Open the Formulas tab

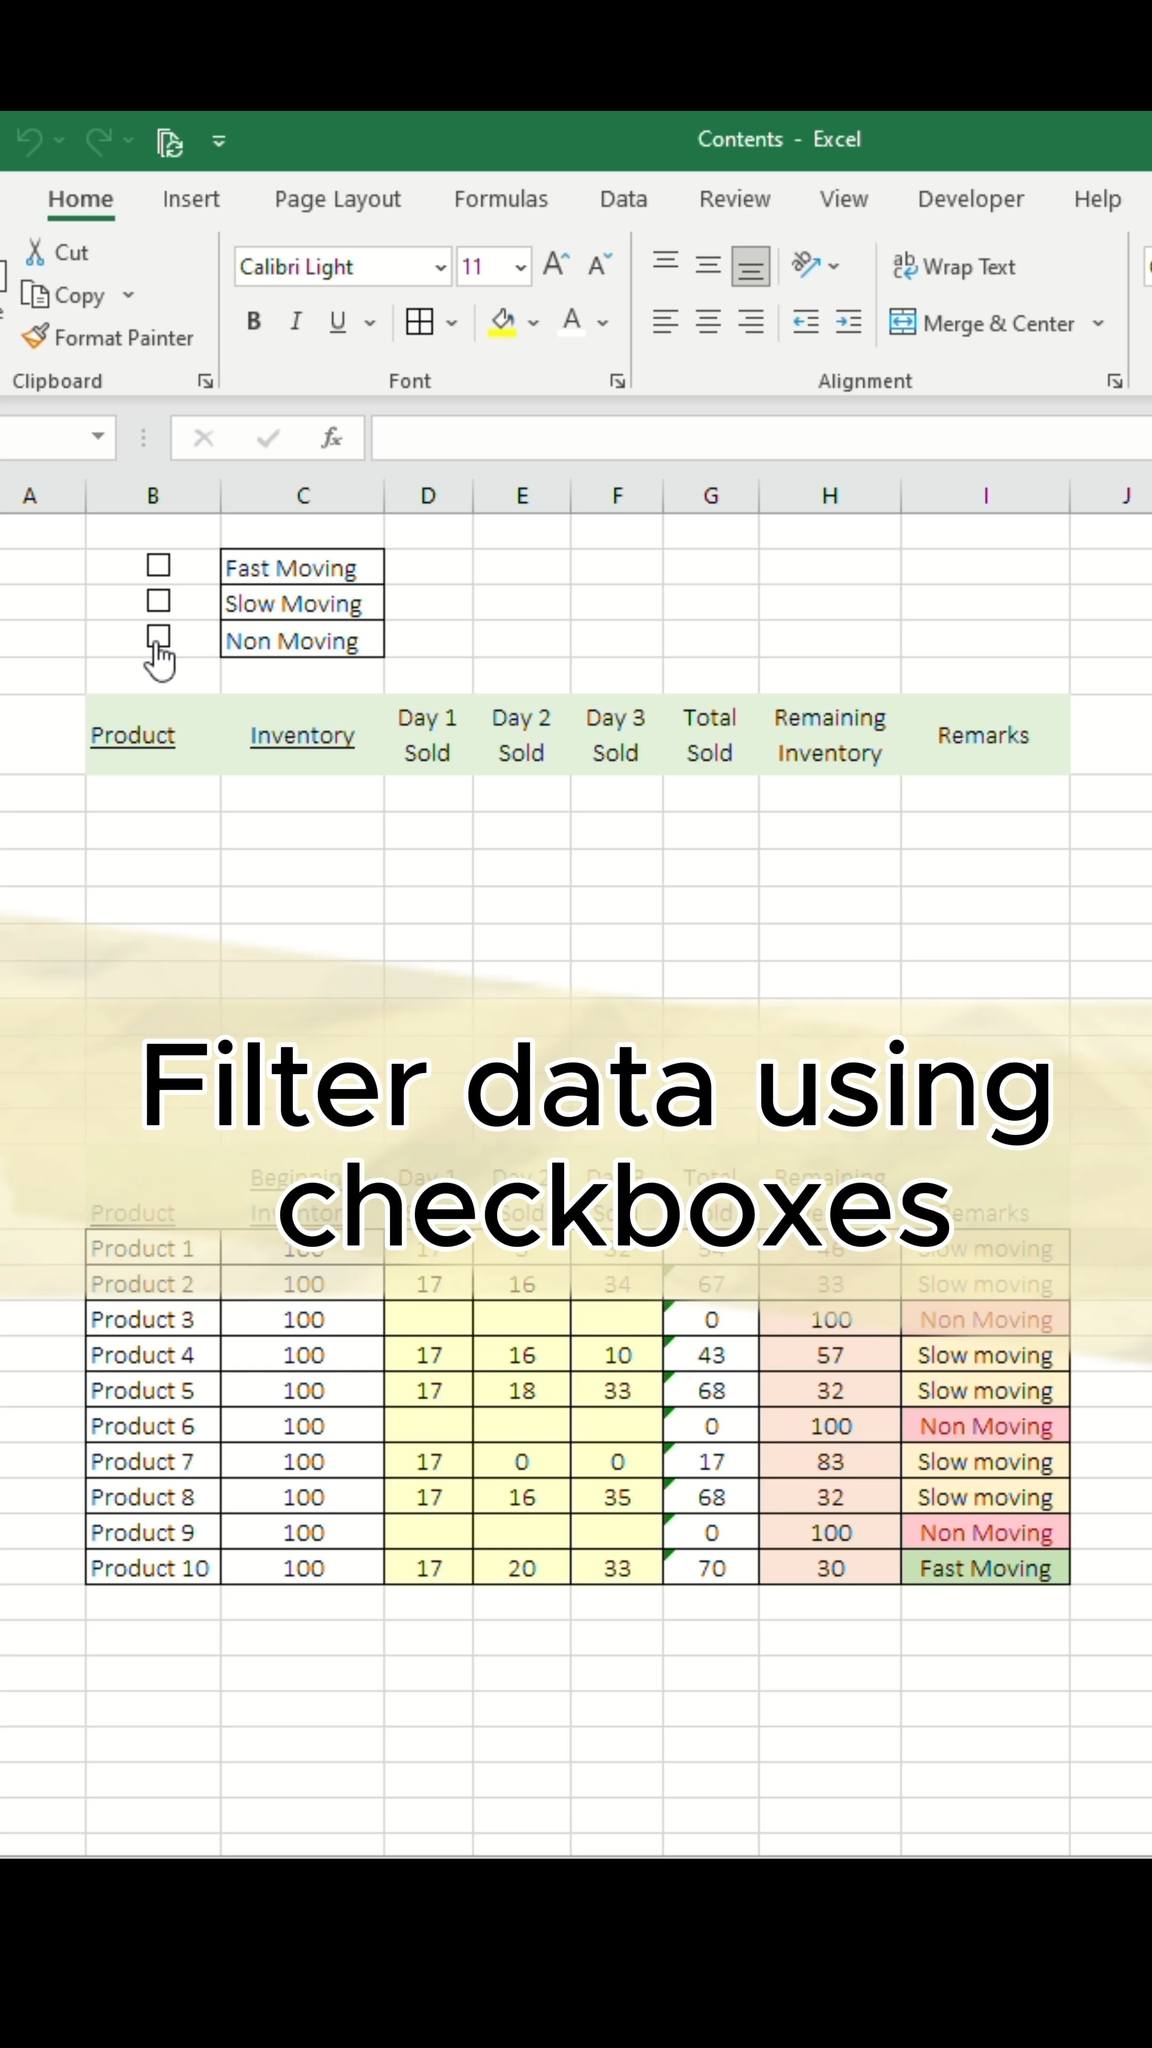[x=501, y=199]
